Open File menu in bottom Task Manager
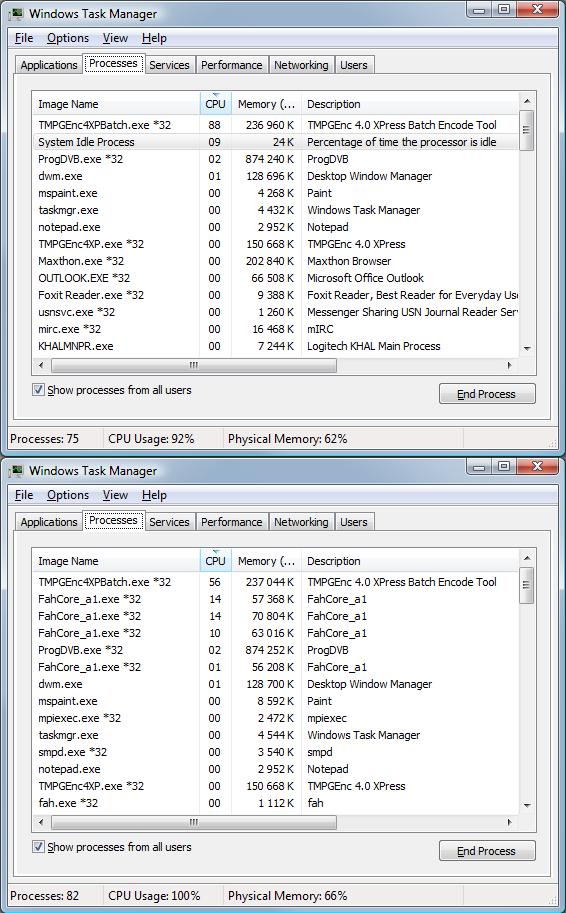Image resolution: width=566 pixels, height=913 pixels. pyautogui.click(x=24, y=495)
